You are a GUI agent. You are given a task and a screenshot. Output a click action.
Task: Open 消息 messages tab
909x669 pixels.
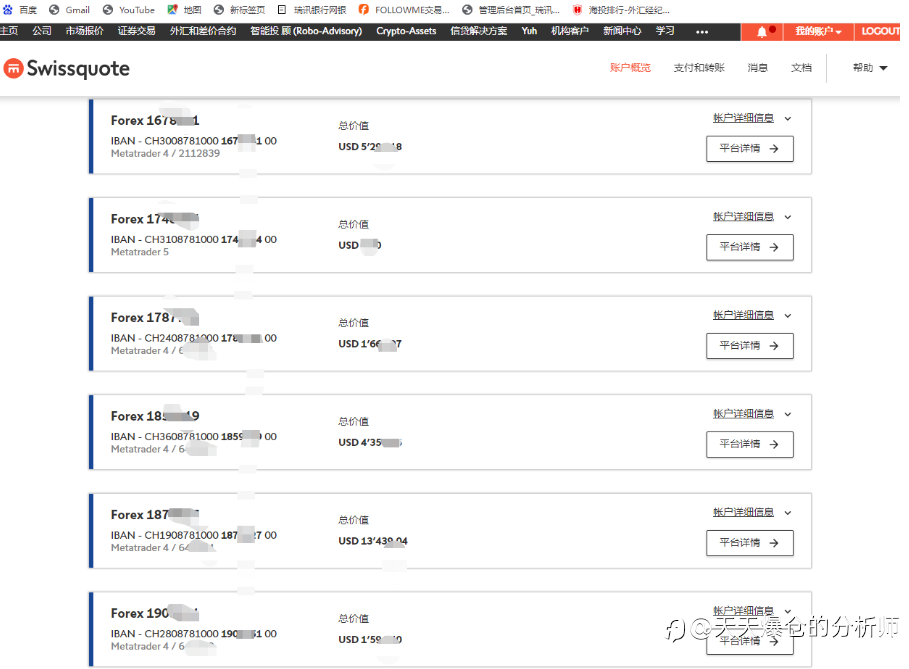tap(757, 68)
